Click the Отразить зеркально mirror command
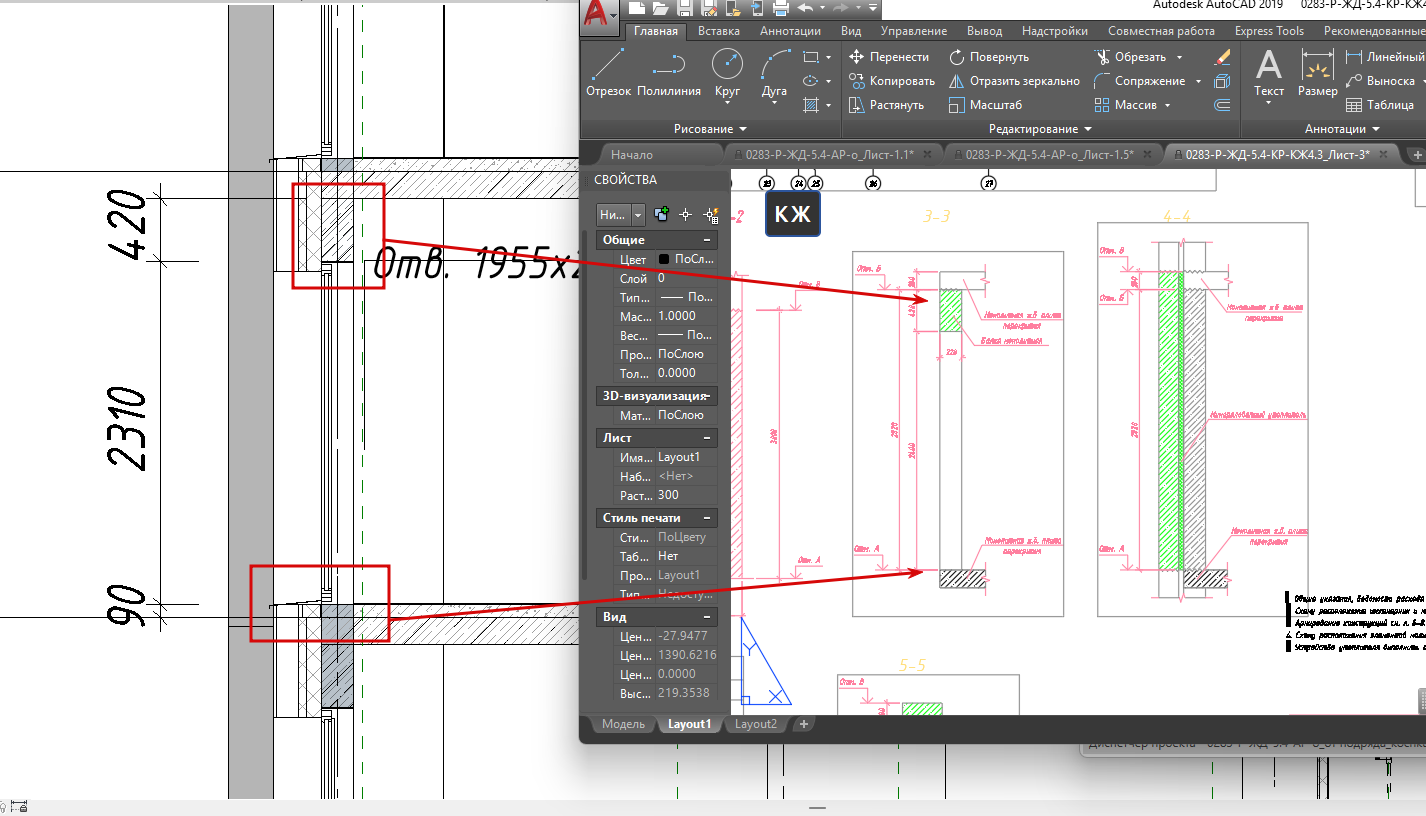Screen dimensions: 1426x816 [1014, 81]
